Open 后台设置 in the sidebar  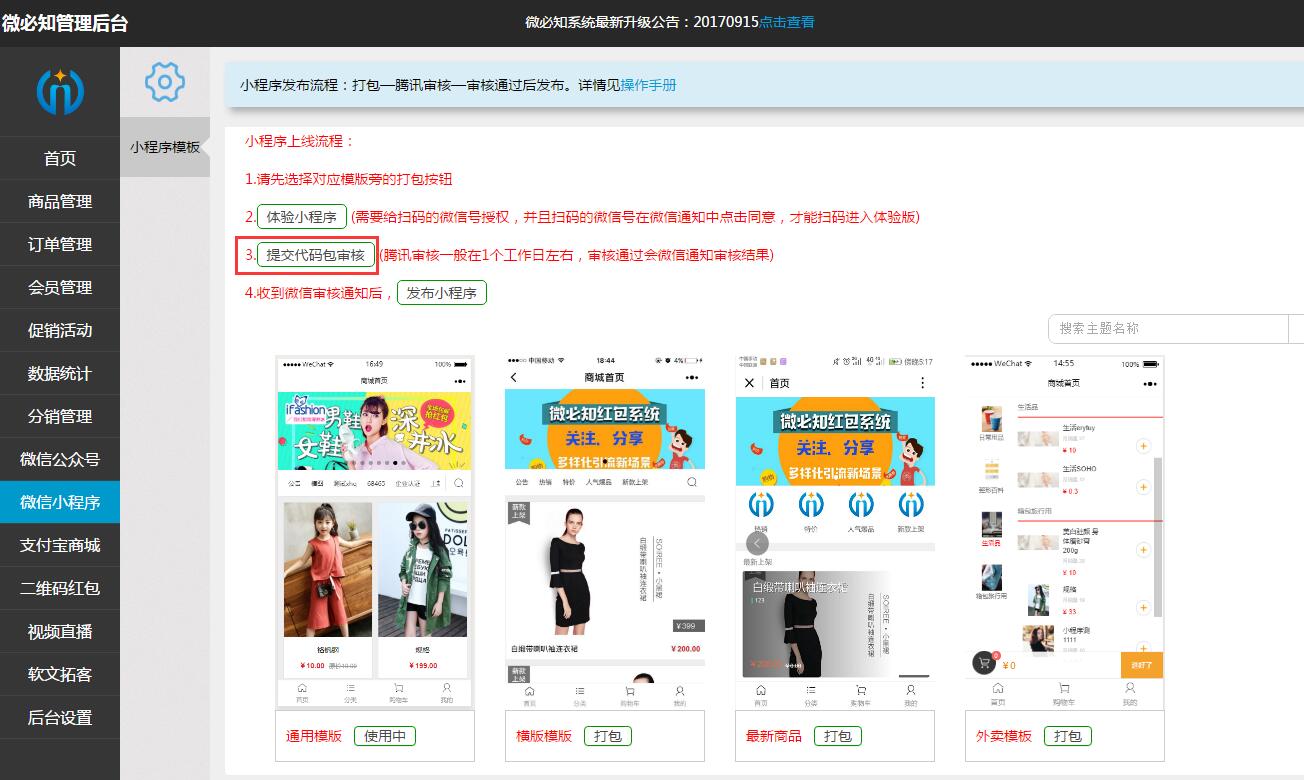pyautogui.click(x=60, y=718)
